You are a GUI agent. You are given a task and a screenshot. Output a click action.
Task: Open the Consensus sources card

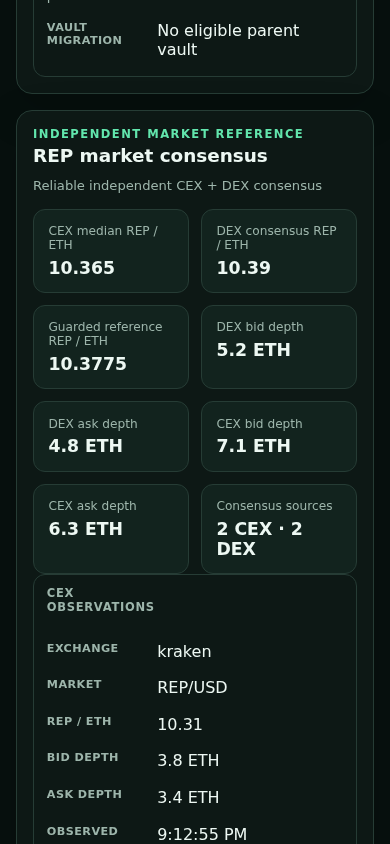[x=279, y=529]
